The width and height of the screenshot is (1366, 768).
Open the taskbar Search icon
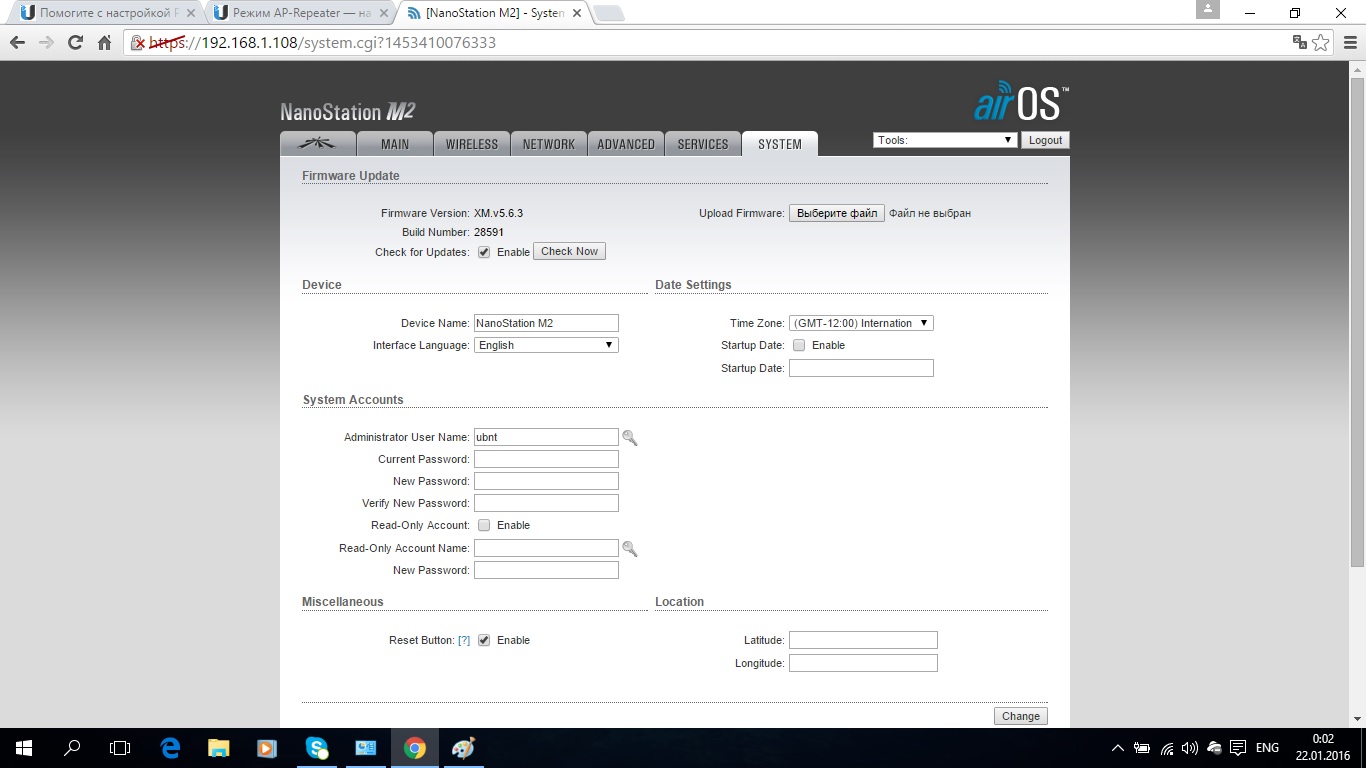(x=72, y=748)
